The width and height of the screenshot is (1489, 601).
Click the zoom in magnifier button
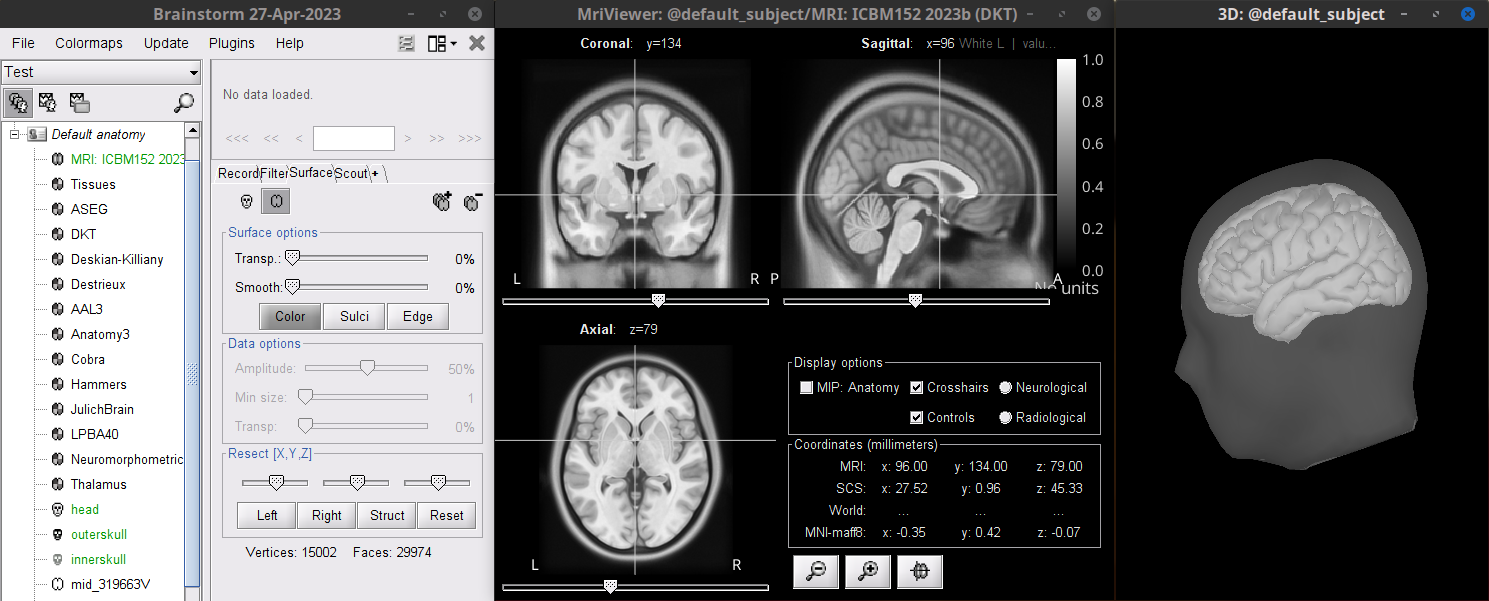click(868, 570)
